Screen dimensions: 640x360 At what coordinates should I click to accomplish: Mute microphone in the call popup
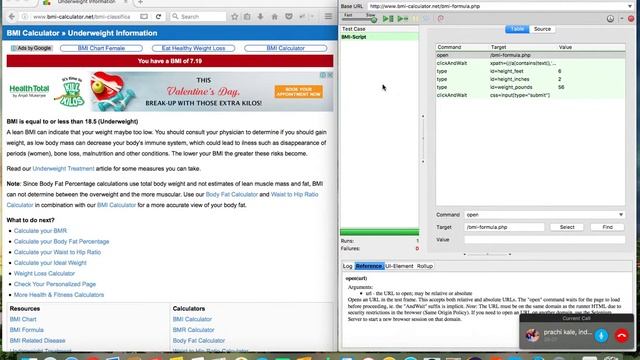click(x=601, y=336)
